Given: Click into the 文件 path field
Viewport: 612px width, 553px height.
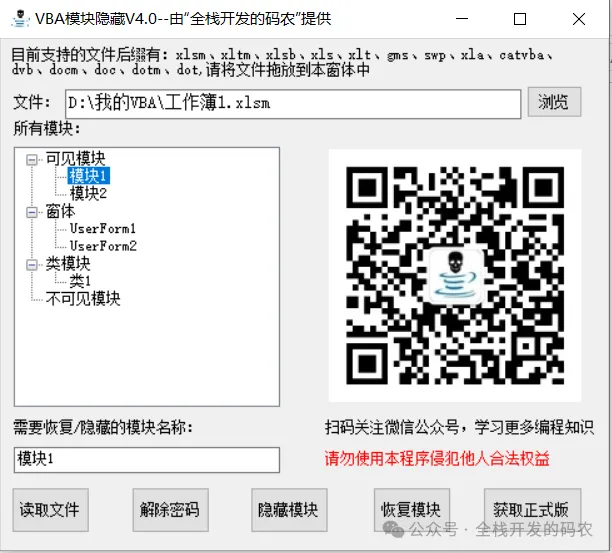Looking at the screenshot, I should 293,104.
